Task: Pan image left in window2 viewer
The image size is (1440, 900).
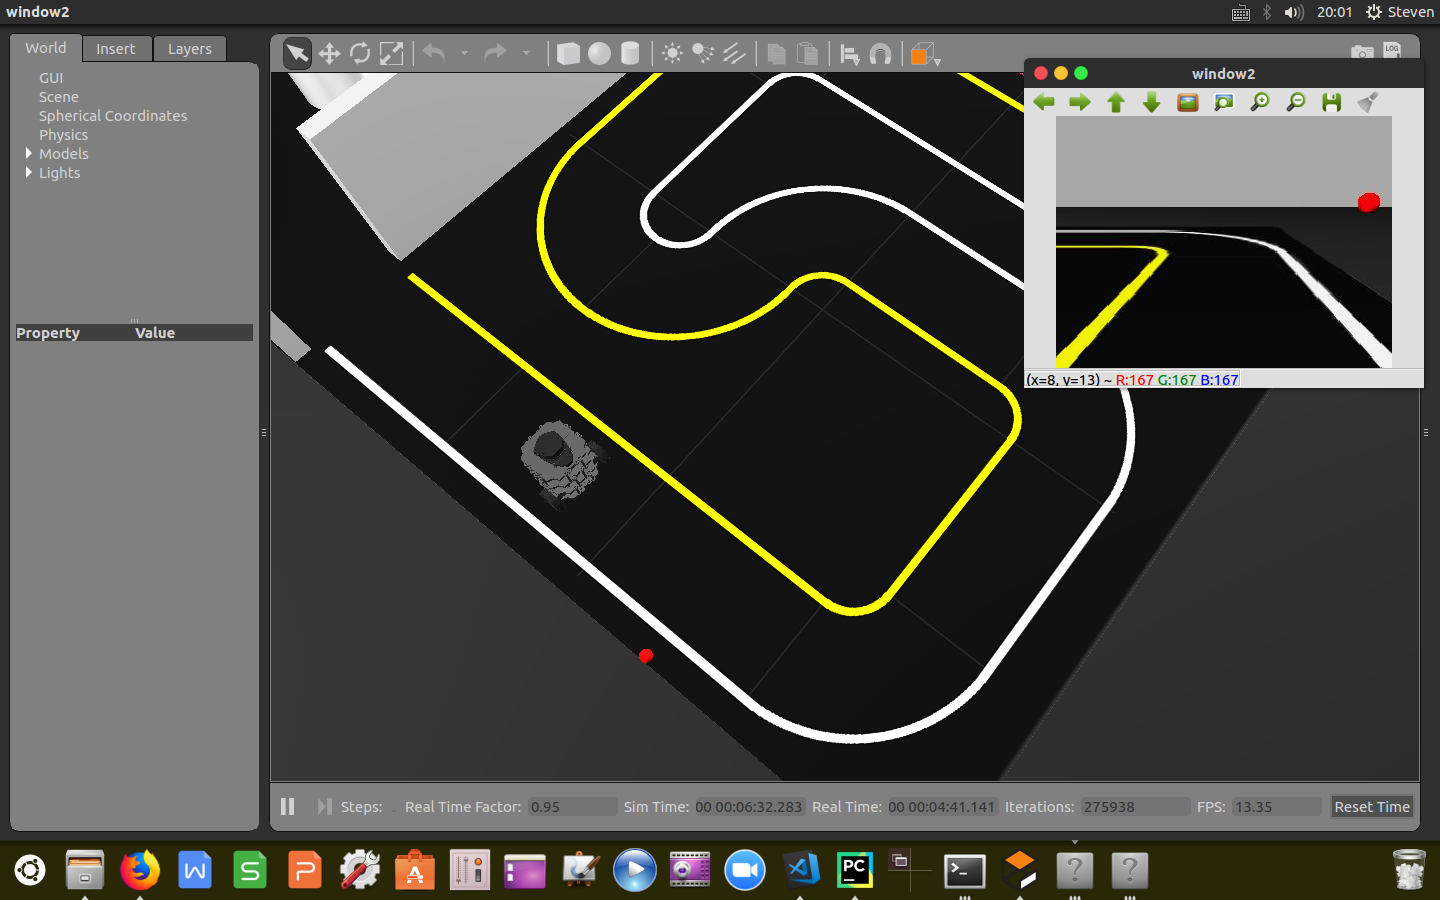Action: (x=1044, y=102)
